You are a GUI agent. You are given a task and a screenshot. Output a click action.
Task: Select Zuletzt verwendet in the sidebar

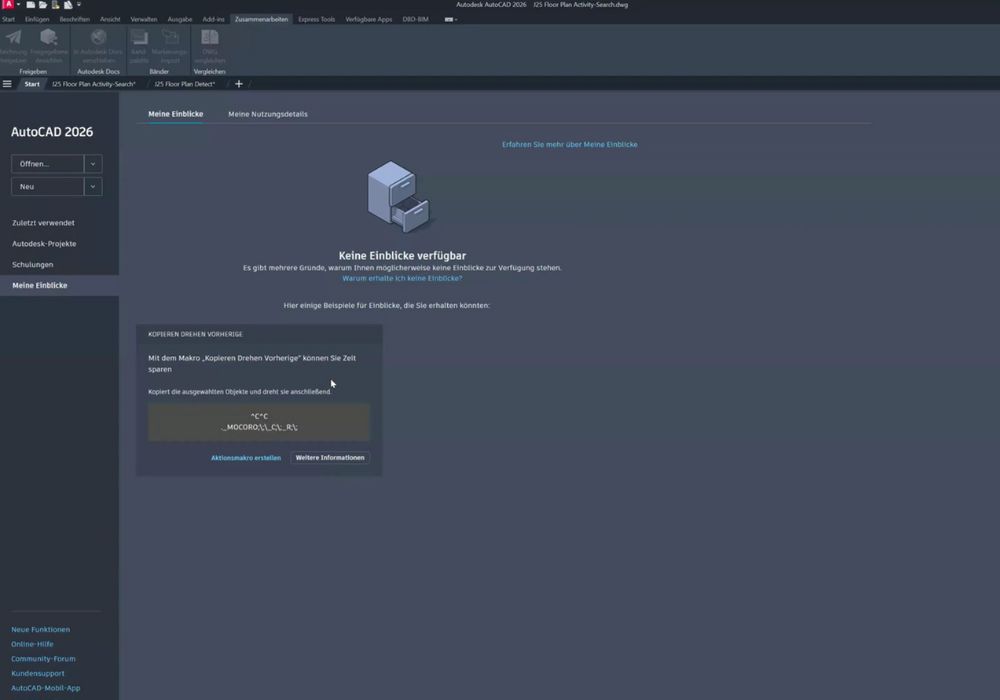click(x=43, y=223)
